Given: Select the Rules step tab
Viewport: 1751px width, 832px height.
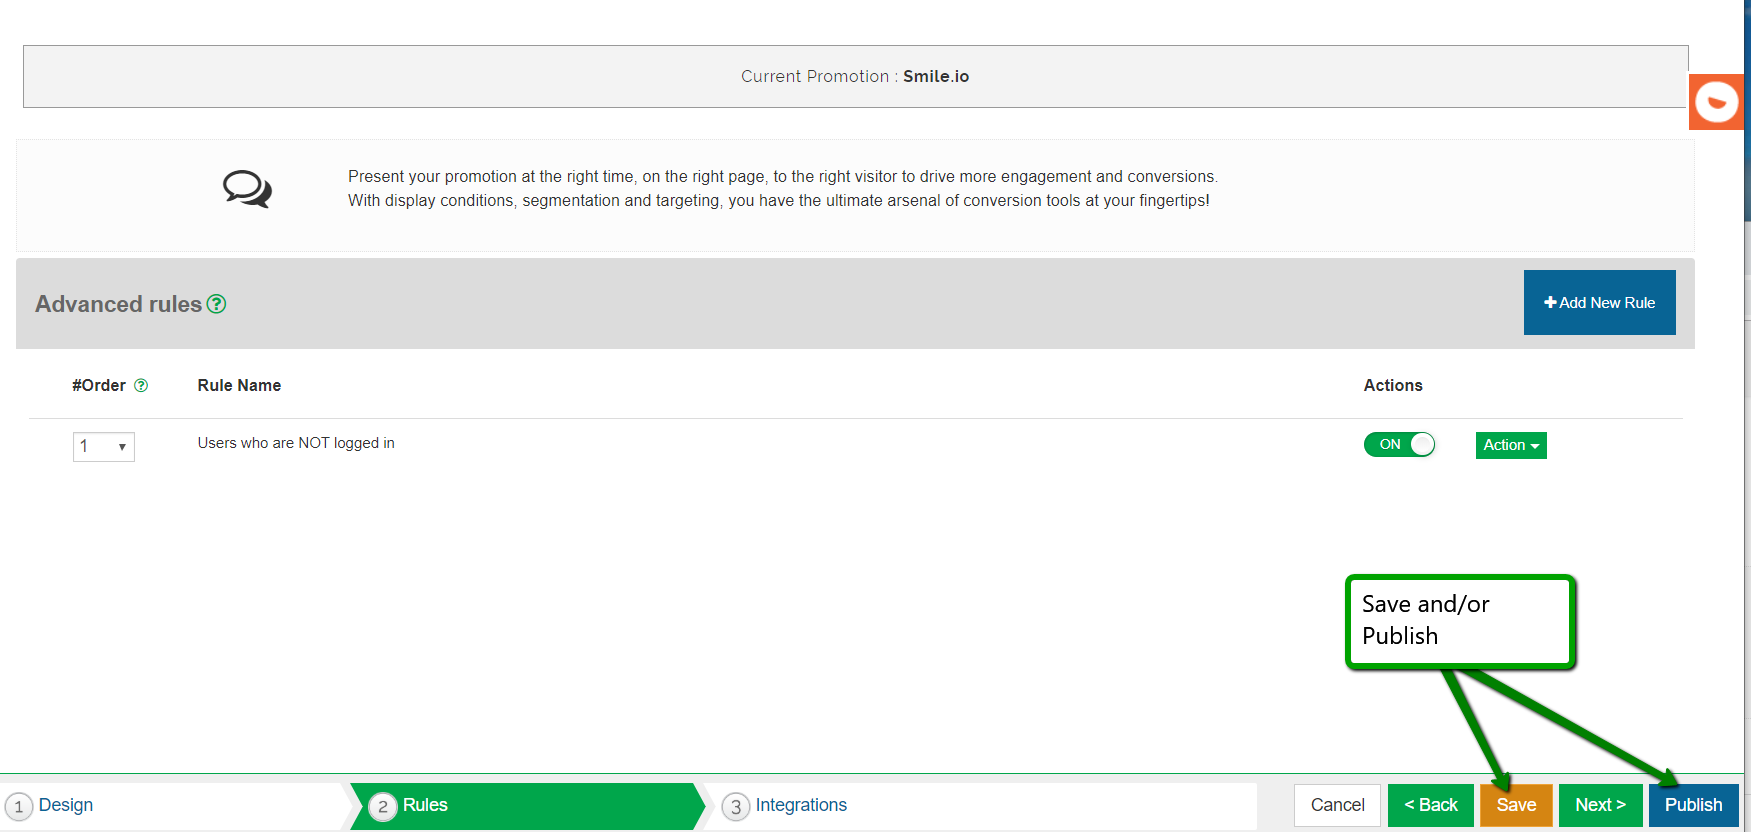Looking at the screenshot, I should coord(425,806).
